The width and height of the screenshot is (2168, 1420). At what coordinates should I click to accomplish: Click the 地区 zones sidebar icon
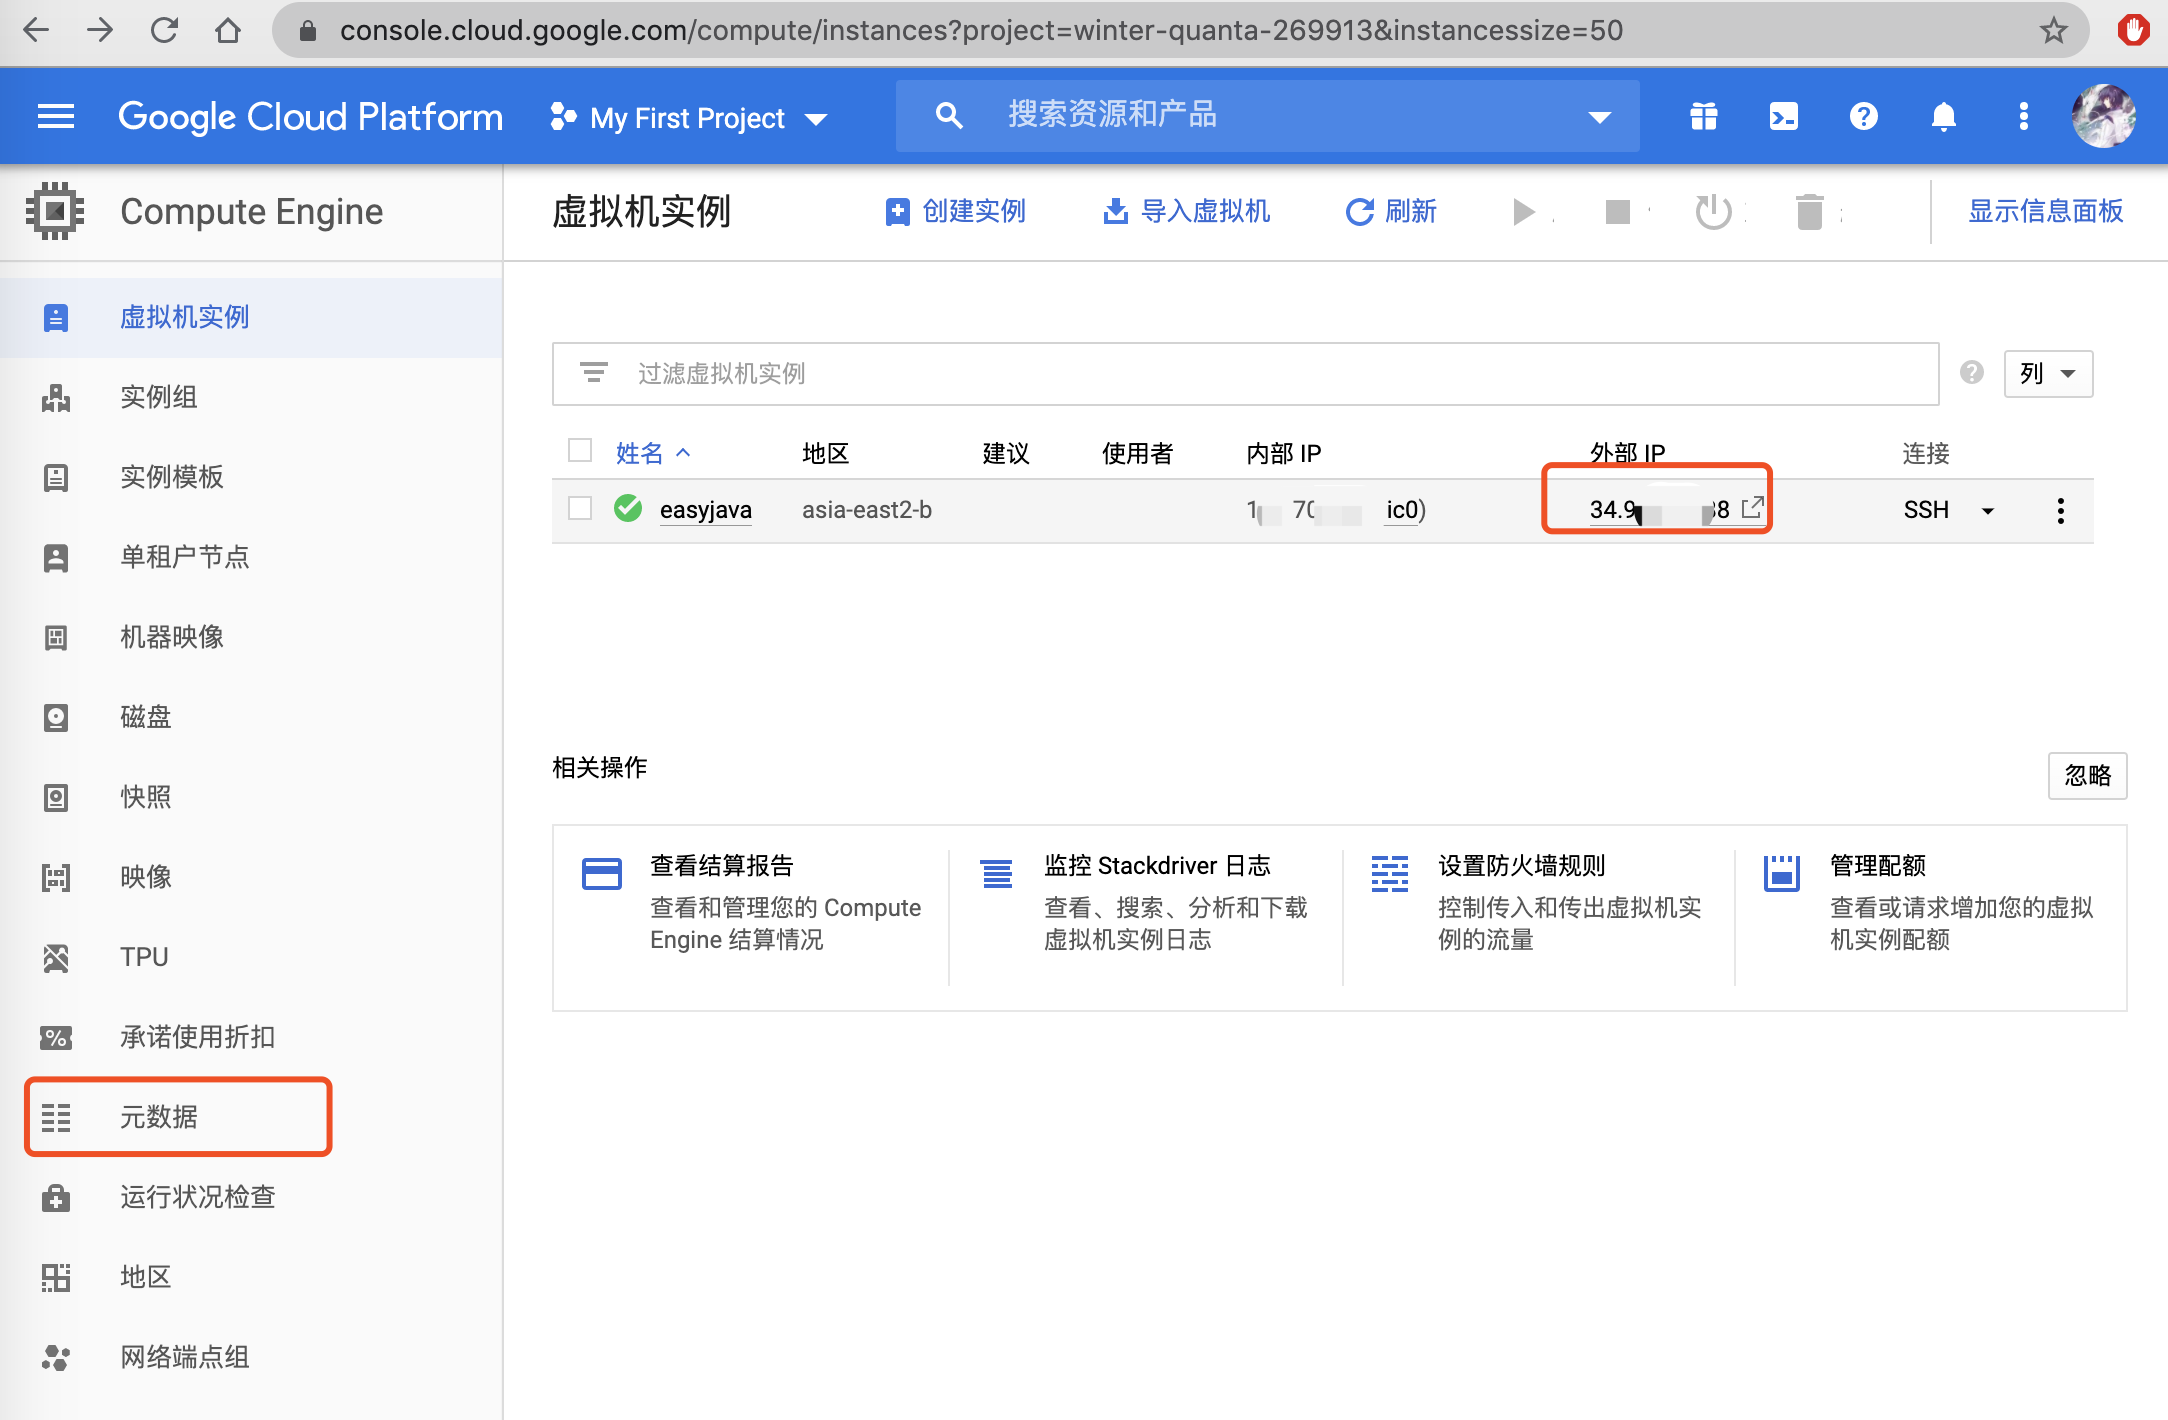(x=56, y=1277)
